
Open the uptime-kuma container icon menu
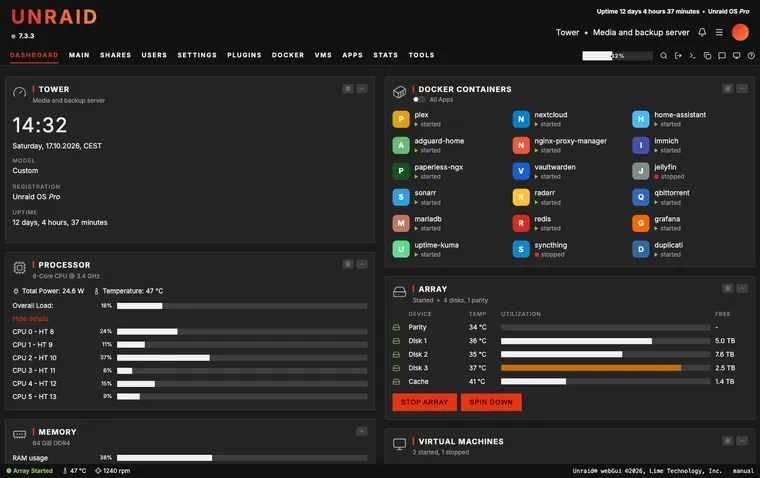401,249
